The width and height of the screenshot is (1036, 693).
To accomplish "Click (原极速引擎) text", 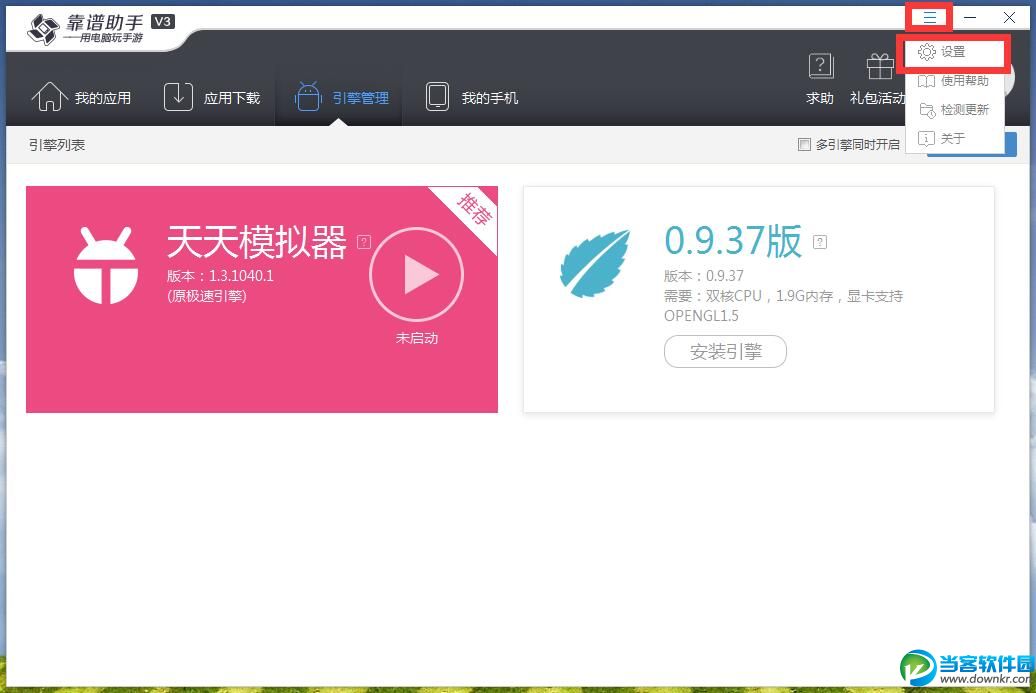I will pos(206,296).
